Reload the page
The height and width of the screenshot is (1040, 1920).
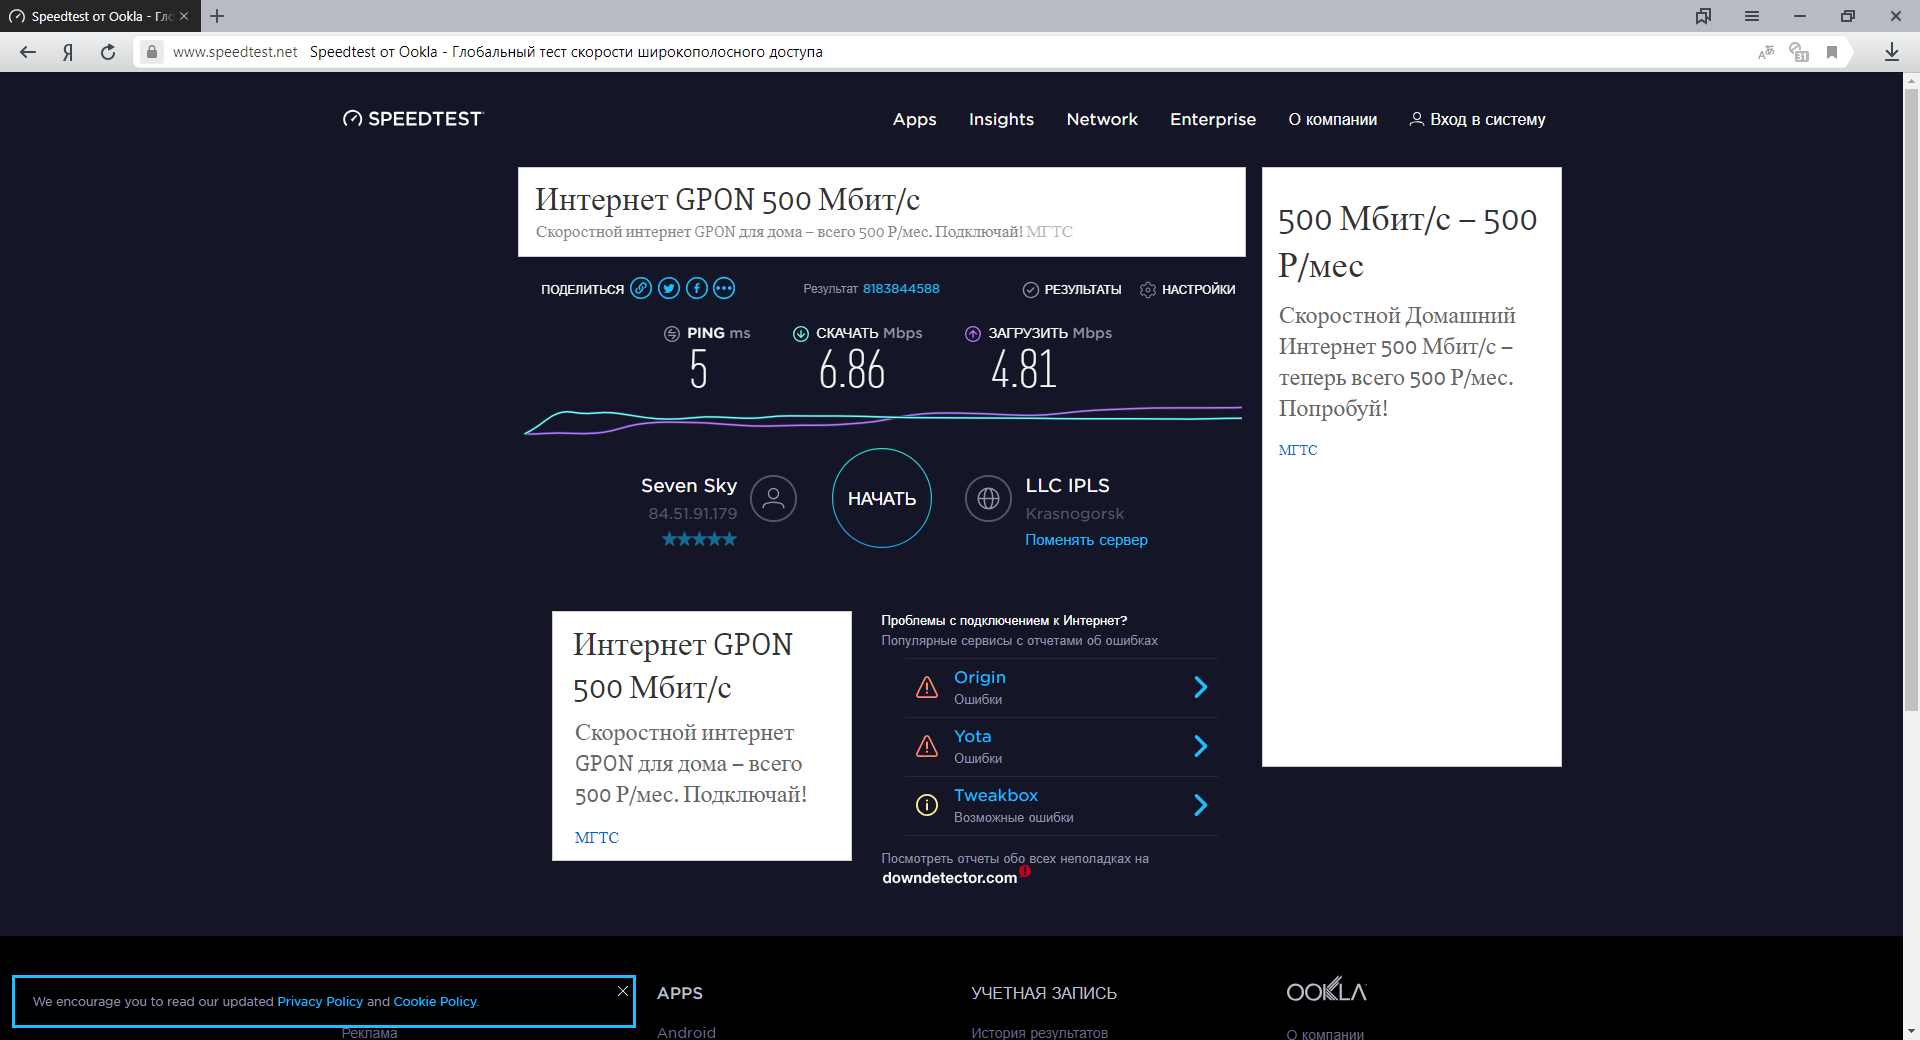108,52
